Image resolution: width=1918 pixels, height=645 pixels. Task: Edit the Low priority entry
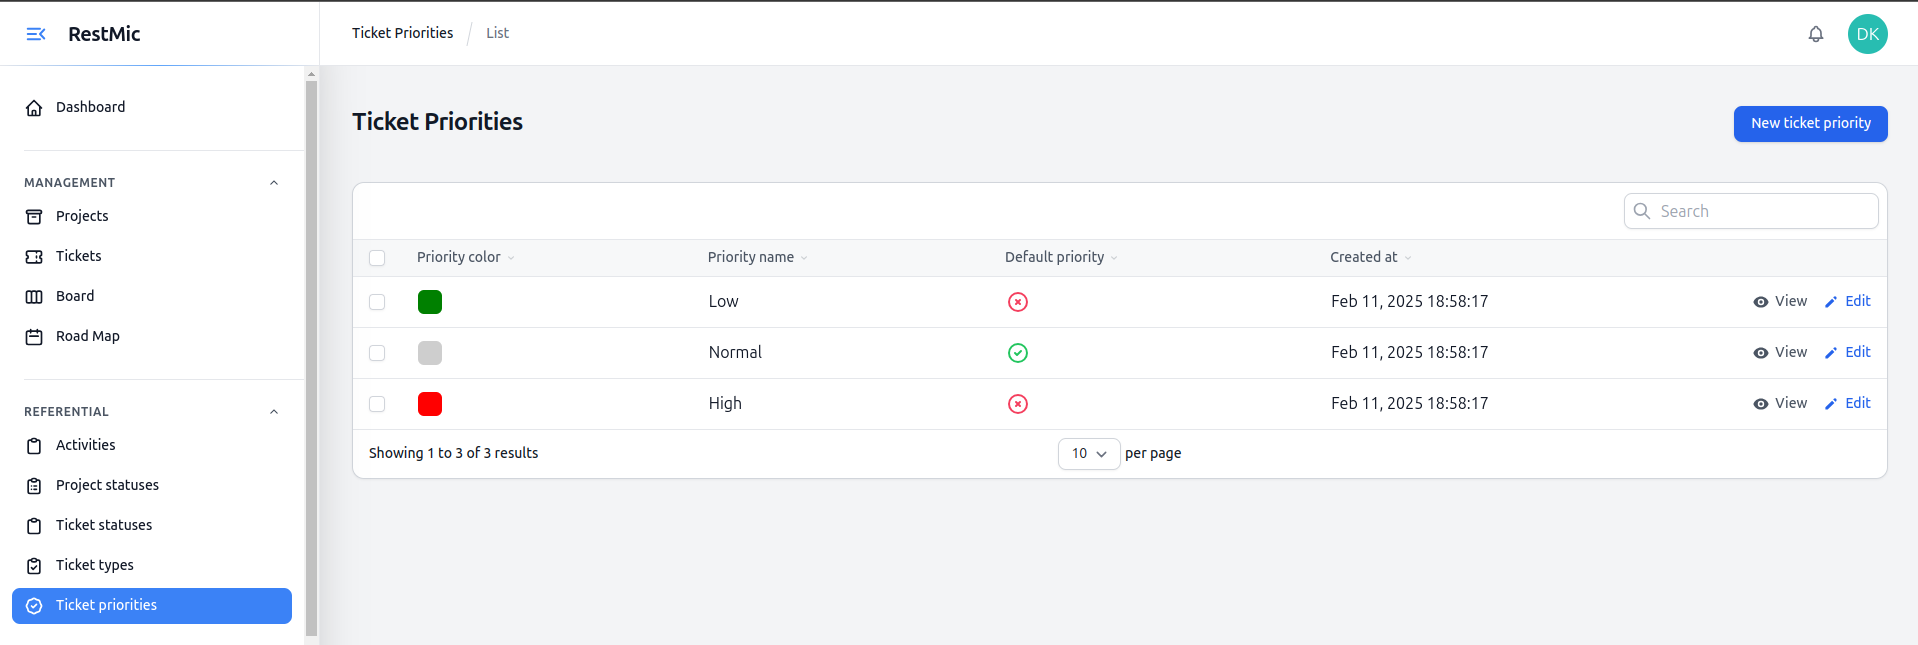click(x=1848, y=302)
